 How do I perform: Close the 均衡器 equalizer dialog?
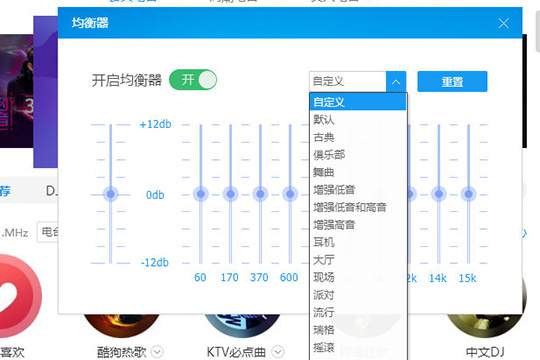click(x=503, y=23)
